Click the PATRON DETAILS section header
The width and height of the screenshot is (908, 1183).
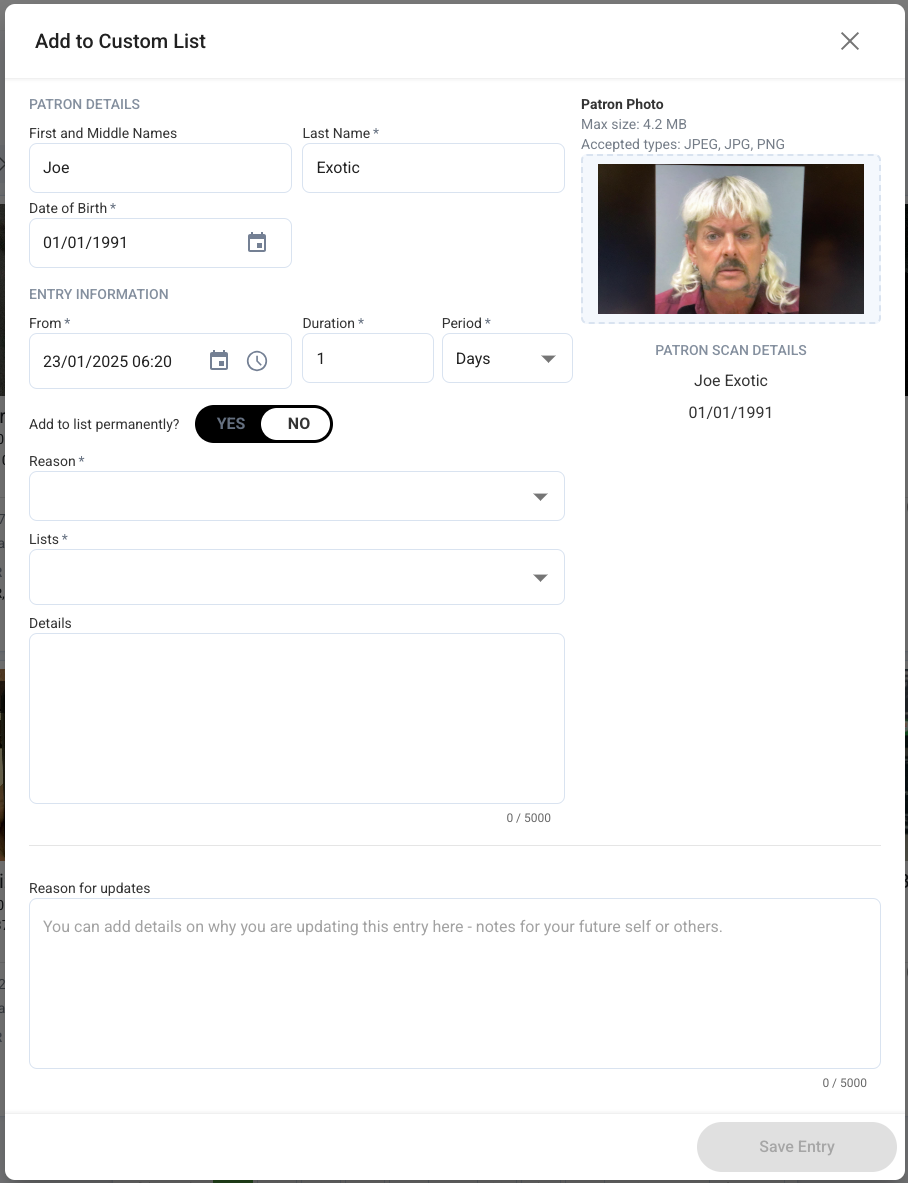point(84,104)
